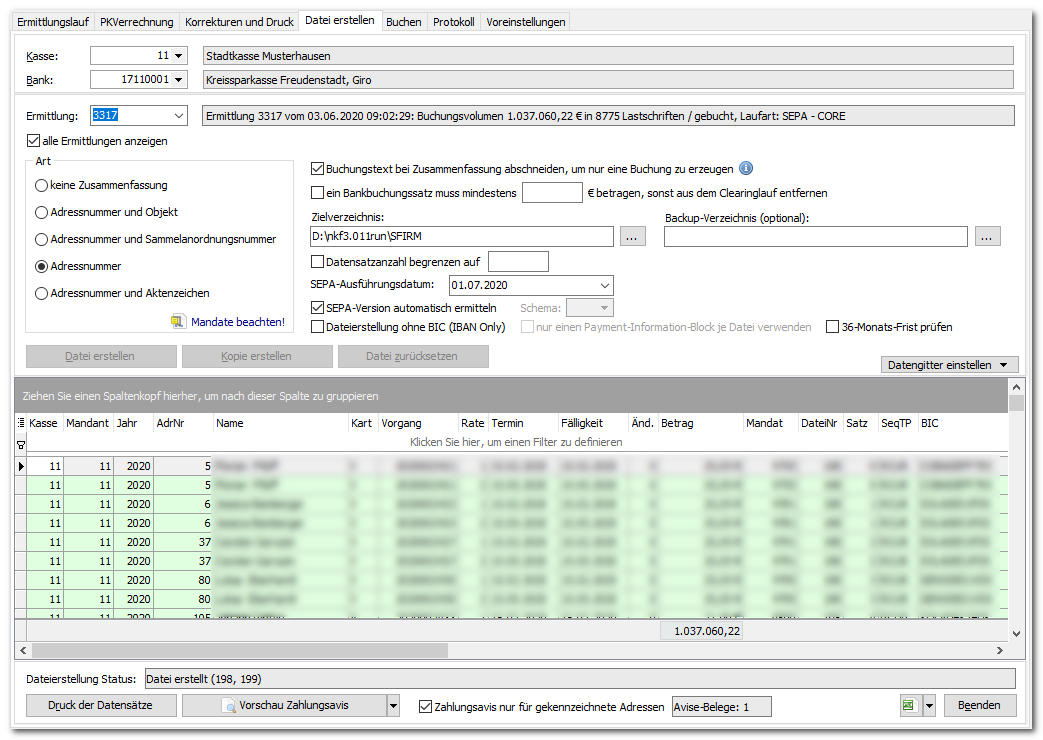Click the Datensatzanzahl limit field
This screenshot has width=1043, height=740.
tap(518, 262)
